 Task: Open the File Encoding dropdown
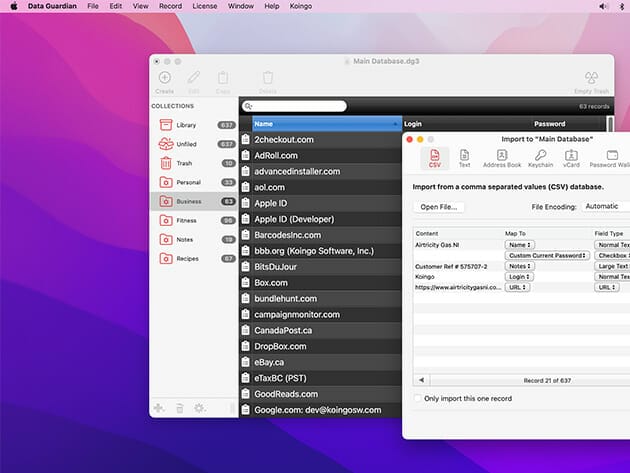pyautogui.click(x=606, y=206)
